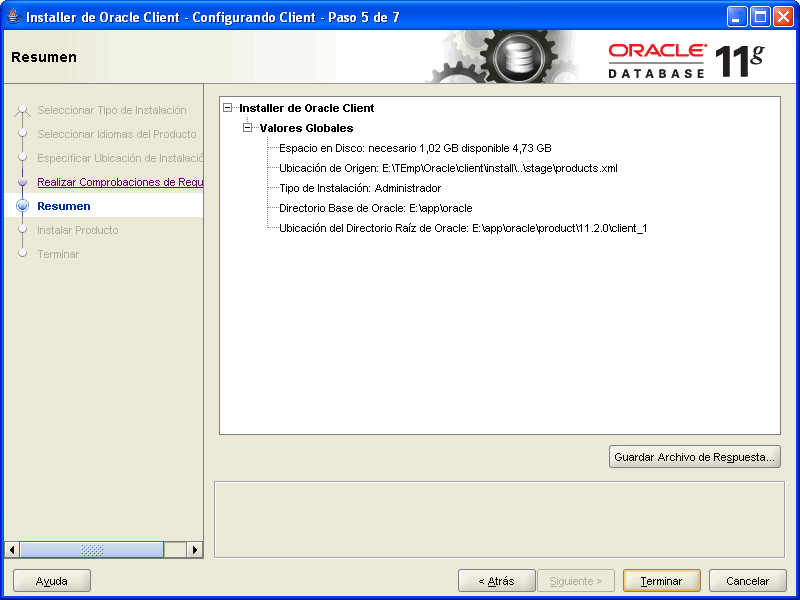Click the Terminar step label in sidebar
800x600 pixels.
[58, 254]
